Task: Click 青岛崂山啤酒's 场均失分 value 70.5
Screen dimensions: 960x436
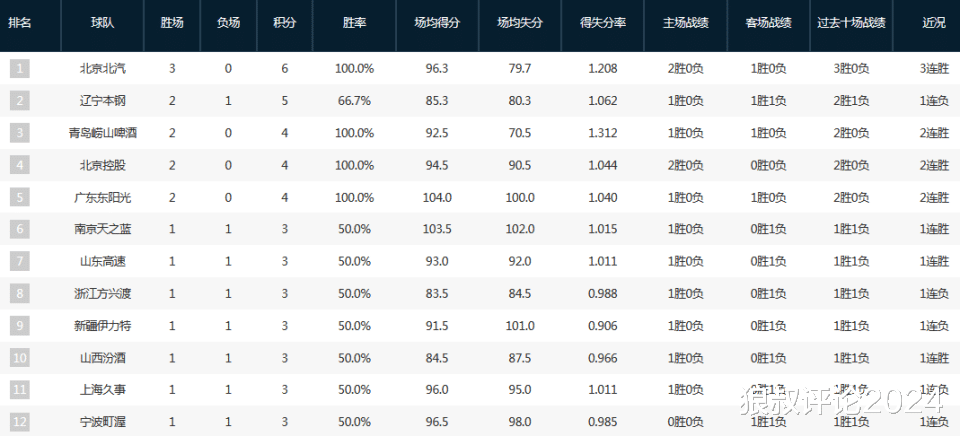Action: coord(520,133)
